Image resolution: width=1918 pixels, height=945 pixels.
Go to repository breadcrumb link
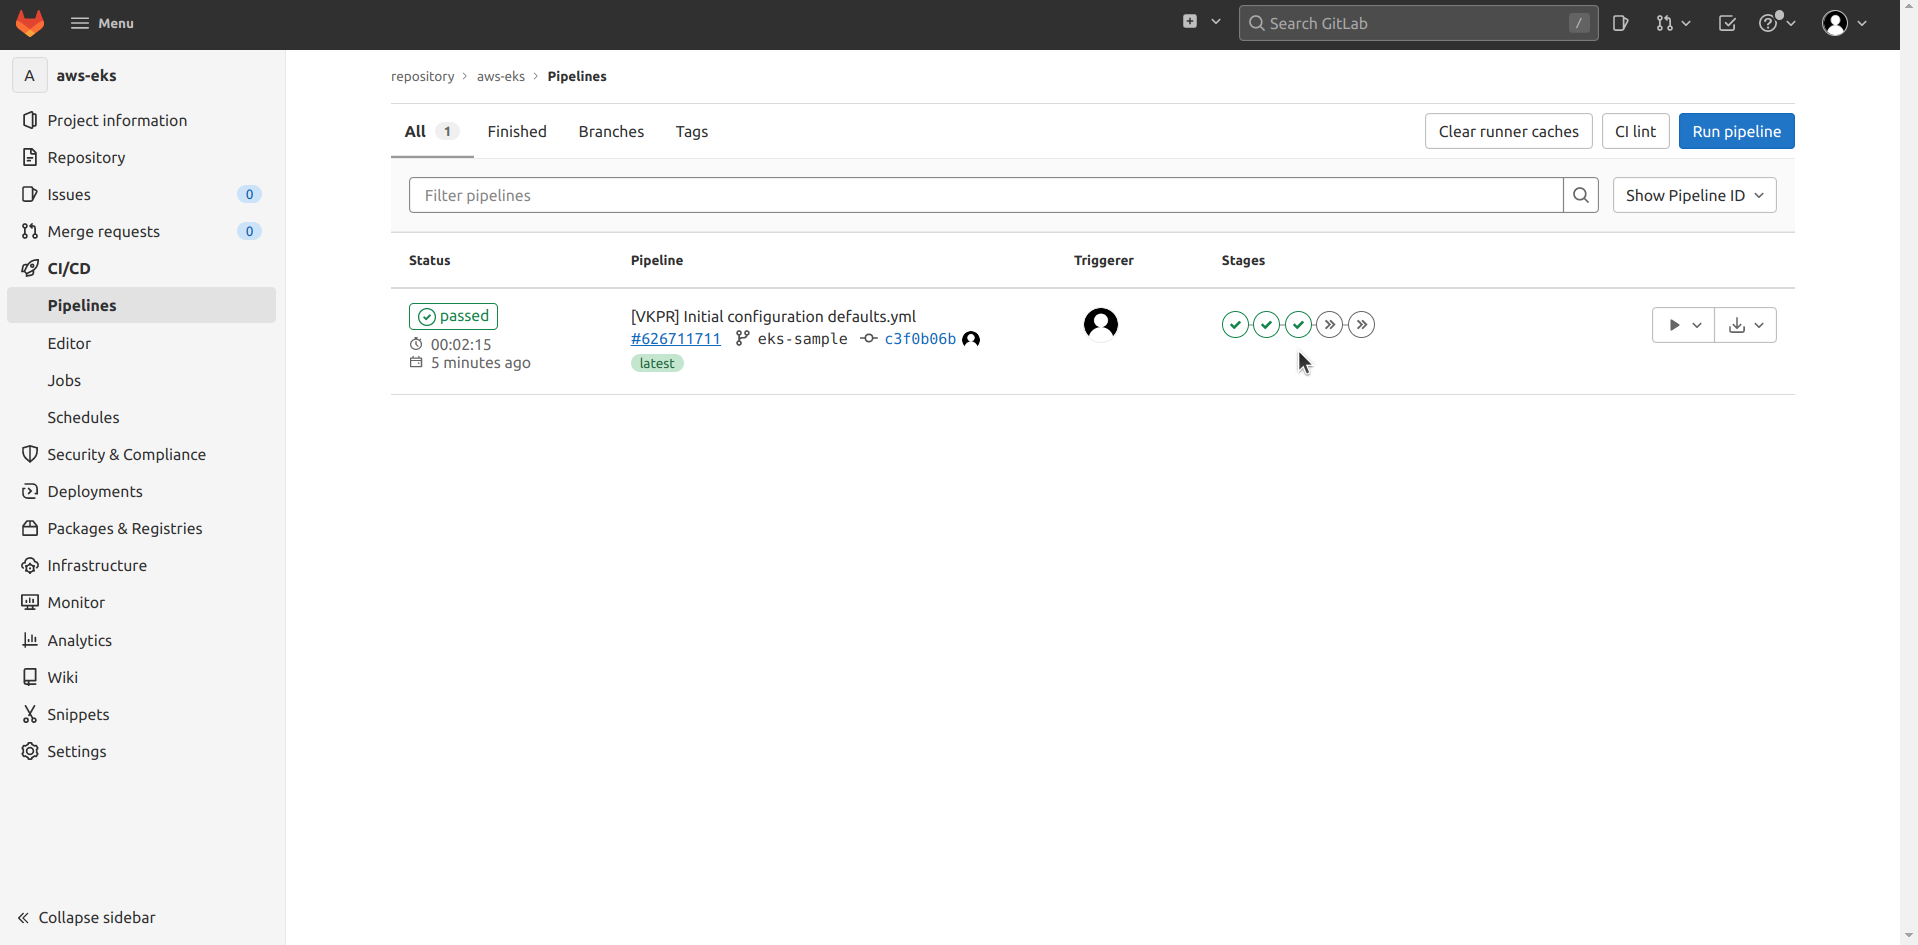click(422, 76)
